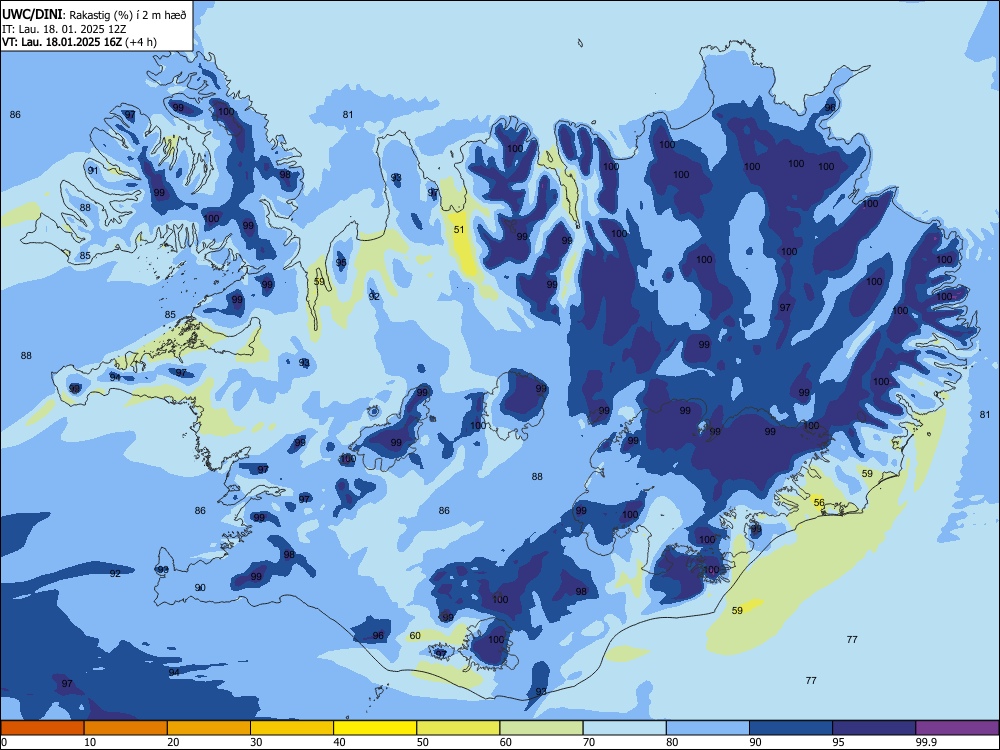Click the 'IT: Lau. 18. 01. 2025 12Z' line
The height and width of the screenshot is (750, 1000).
[x=64, y=29]
